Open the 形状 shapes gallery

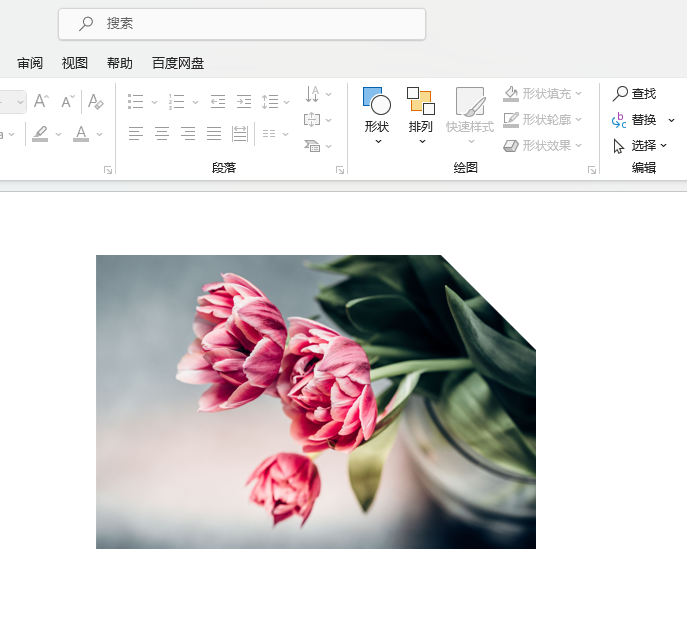click(x=377, y=116)
